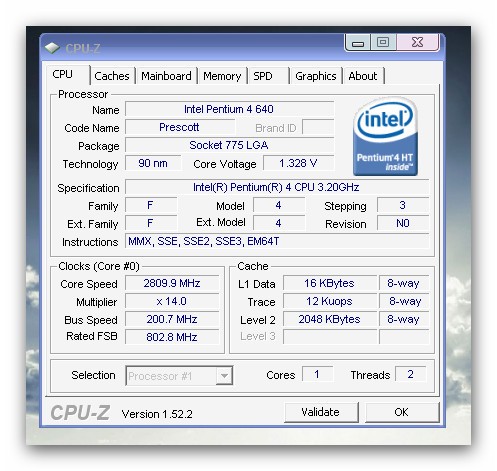Click the Intel Pentium 4 640 name field
Image resolution: width=497 pixels, height=471 pixels.
click(x=229, y=109)
